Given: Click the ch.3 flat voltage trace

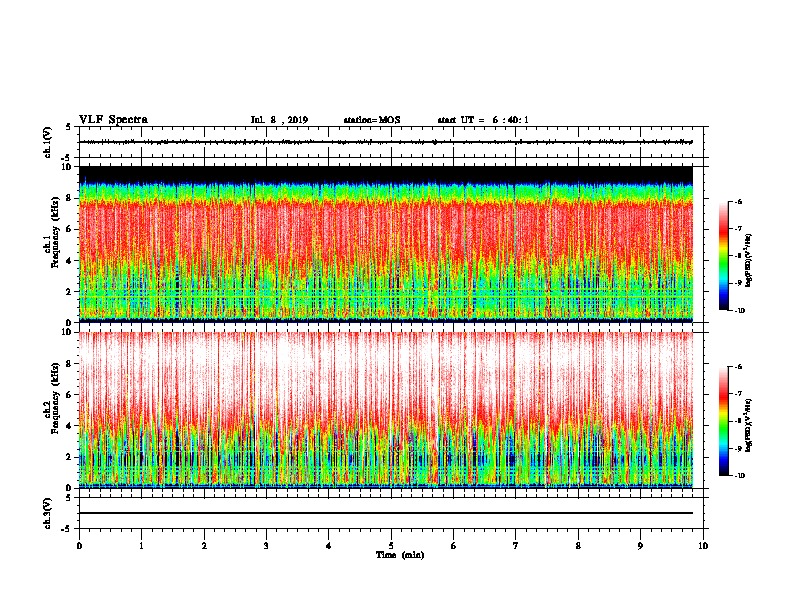Looking at the screenshot, I should (x=386, y=513).
